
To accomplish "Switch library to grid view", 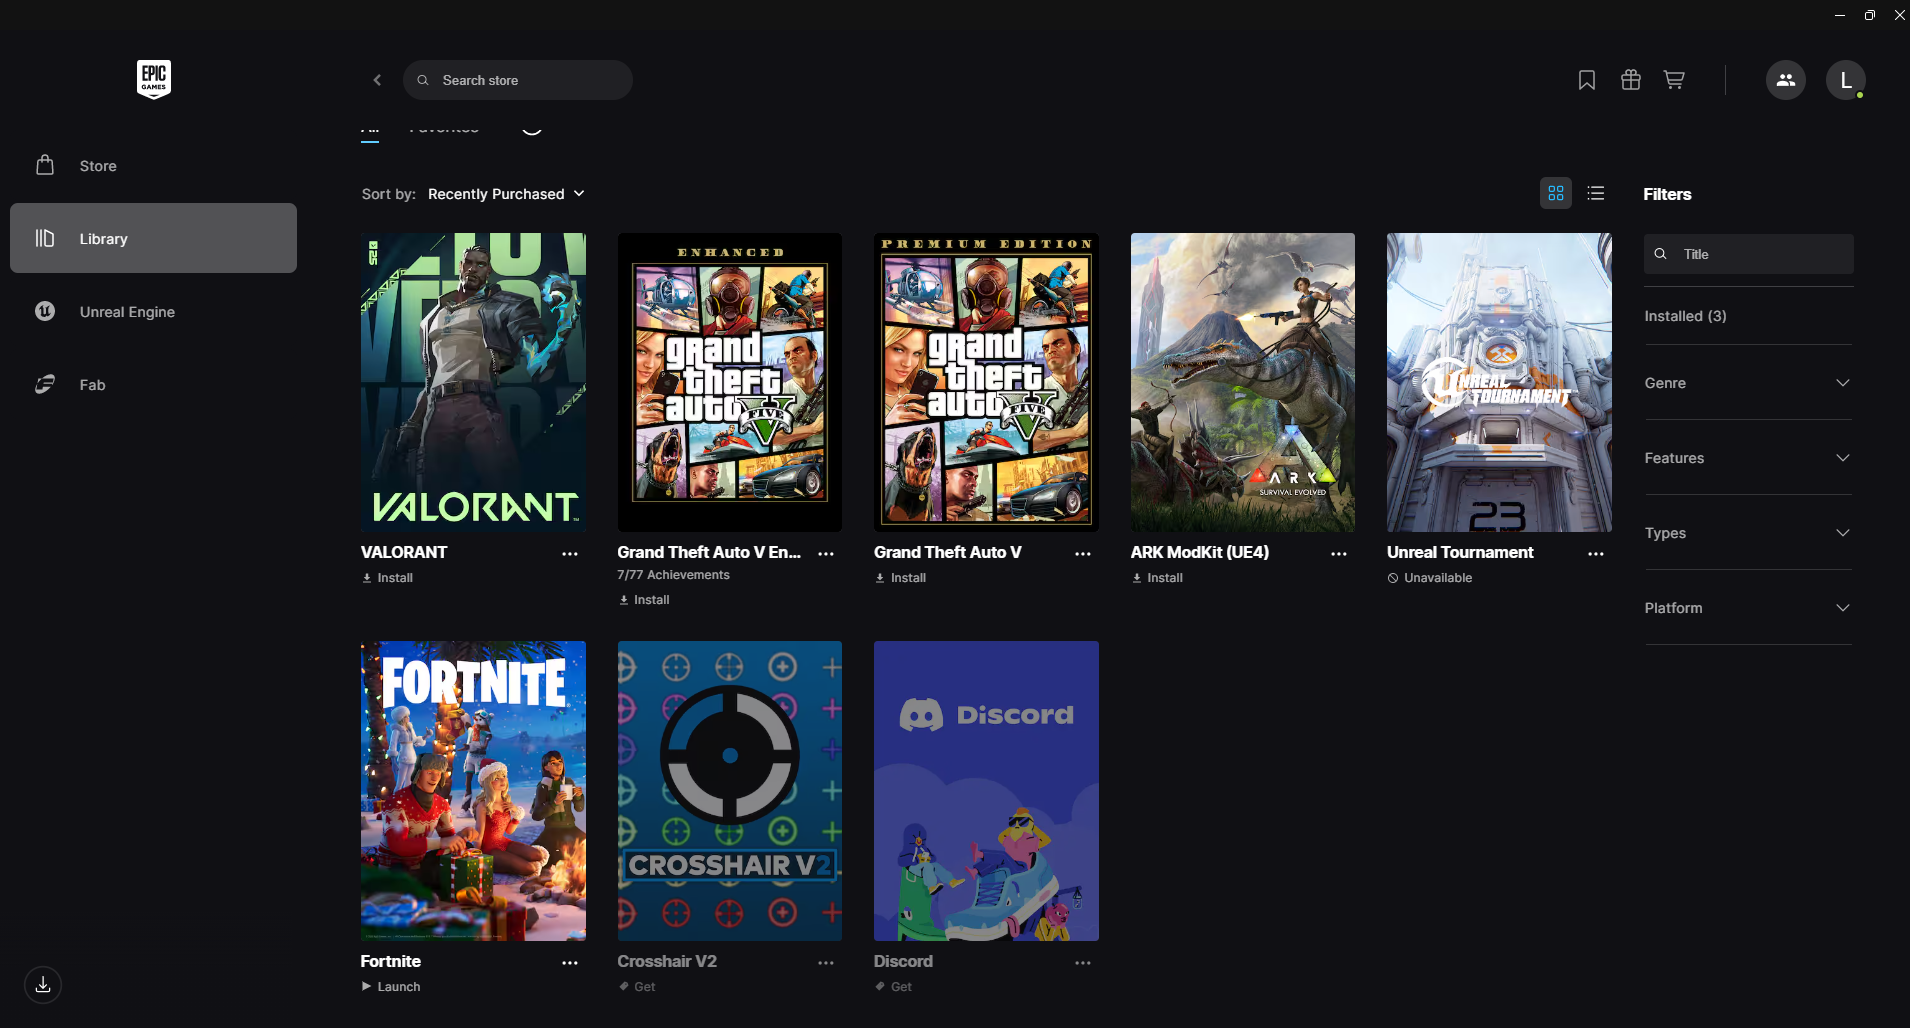I will 1555,193.
